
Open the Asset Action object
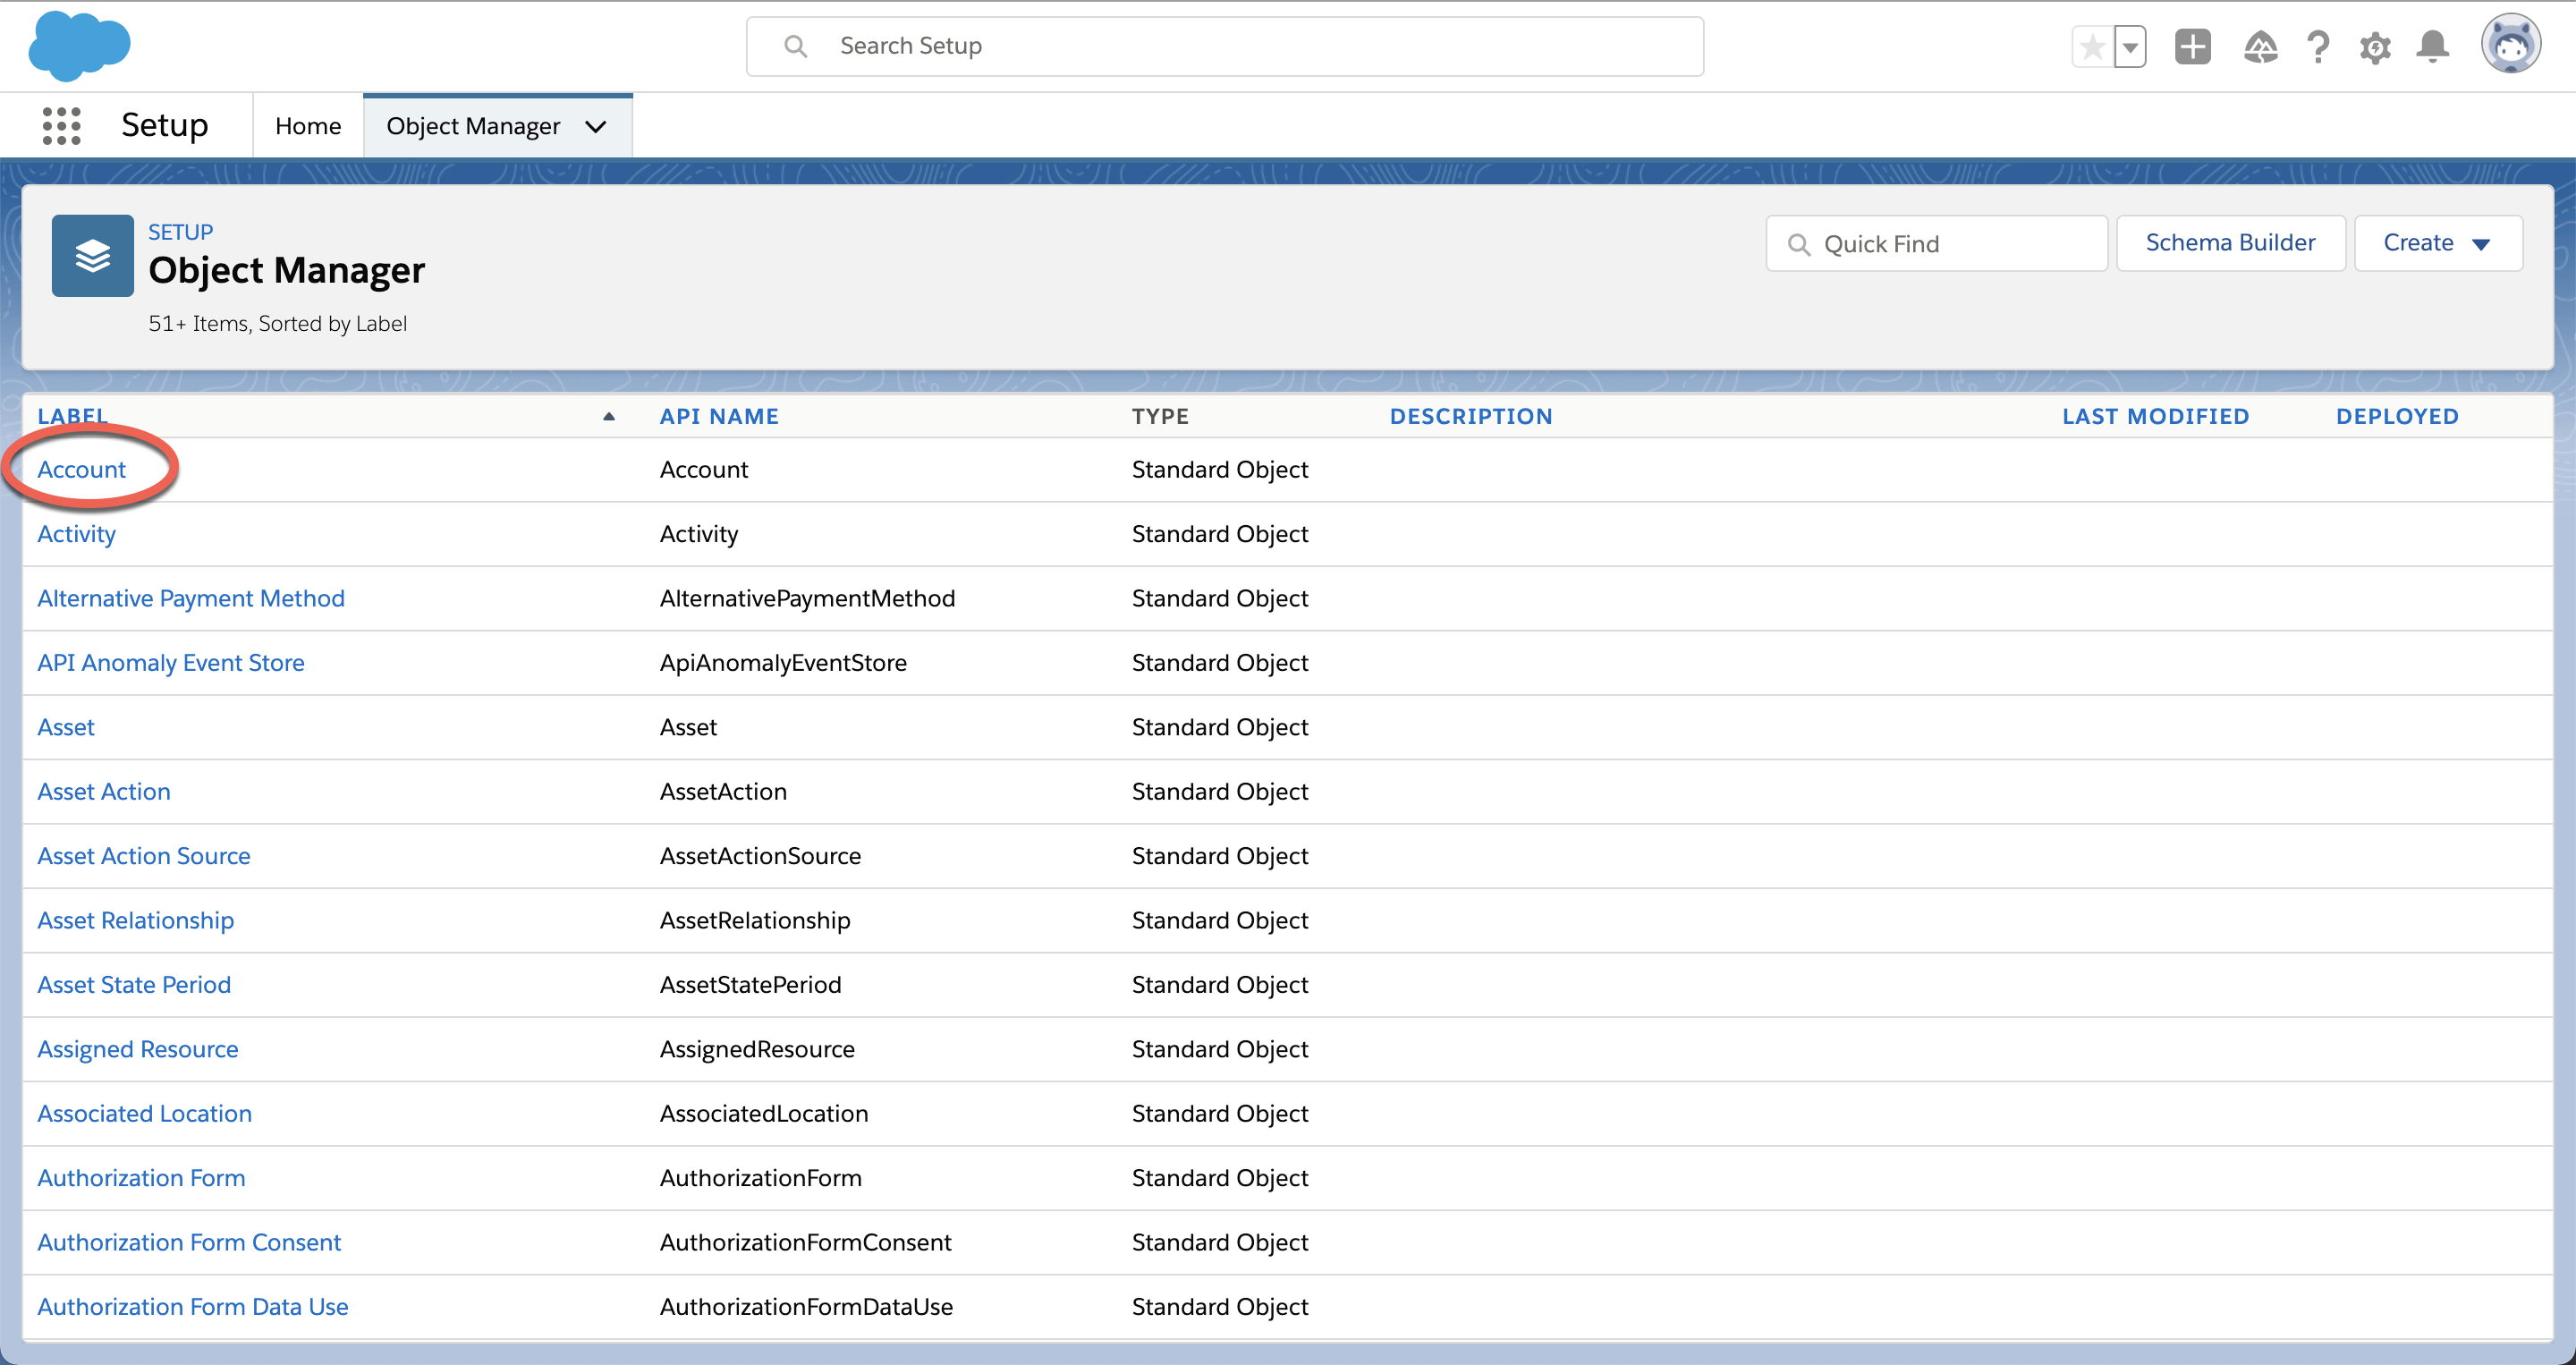pyautogui.click(x=104, y=791)
